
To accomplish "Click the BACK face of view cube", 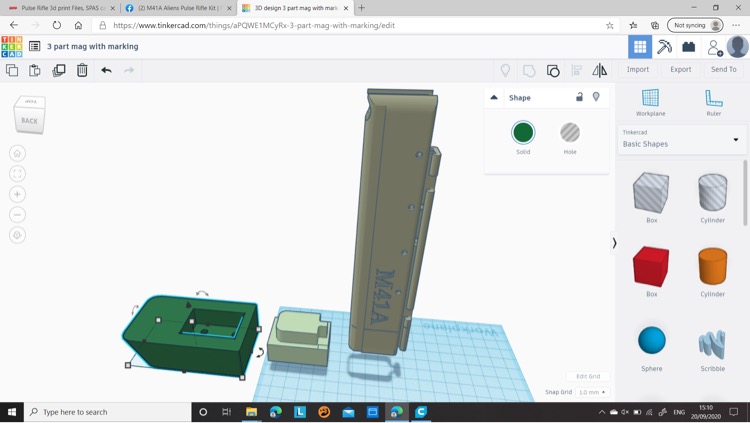I will (x=29, y=121).
